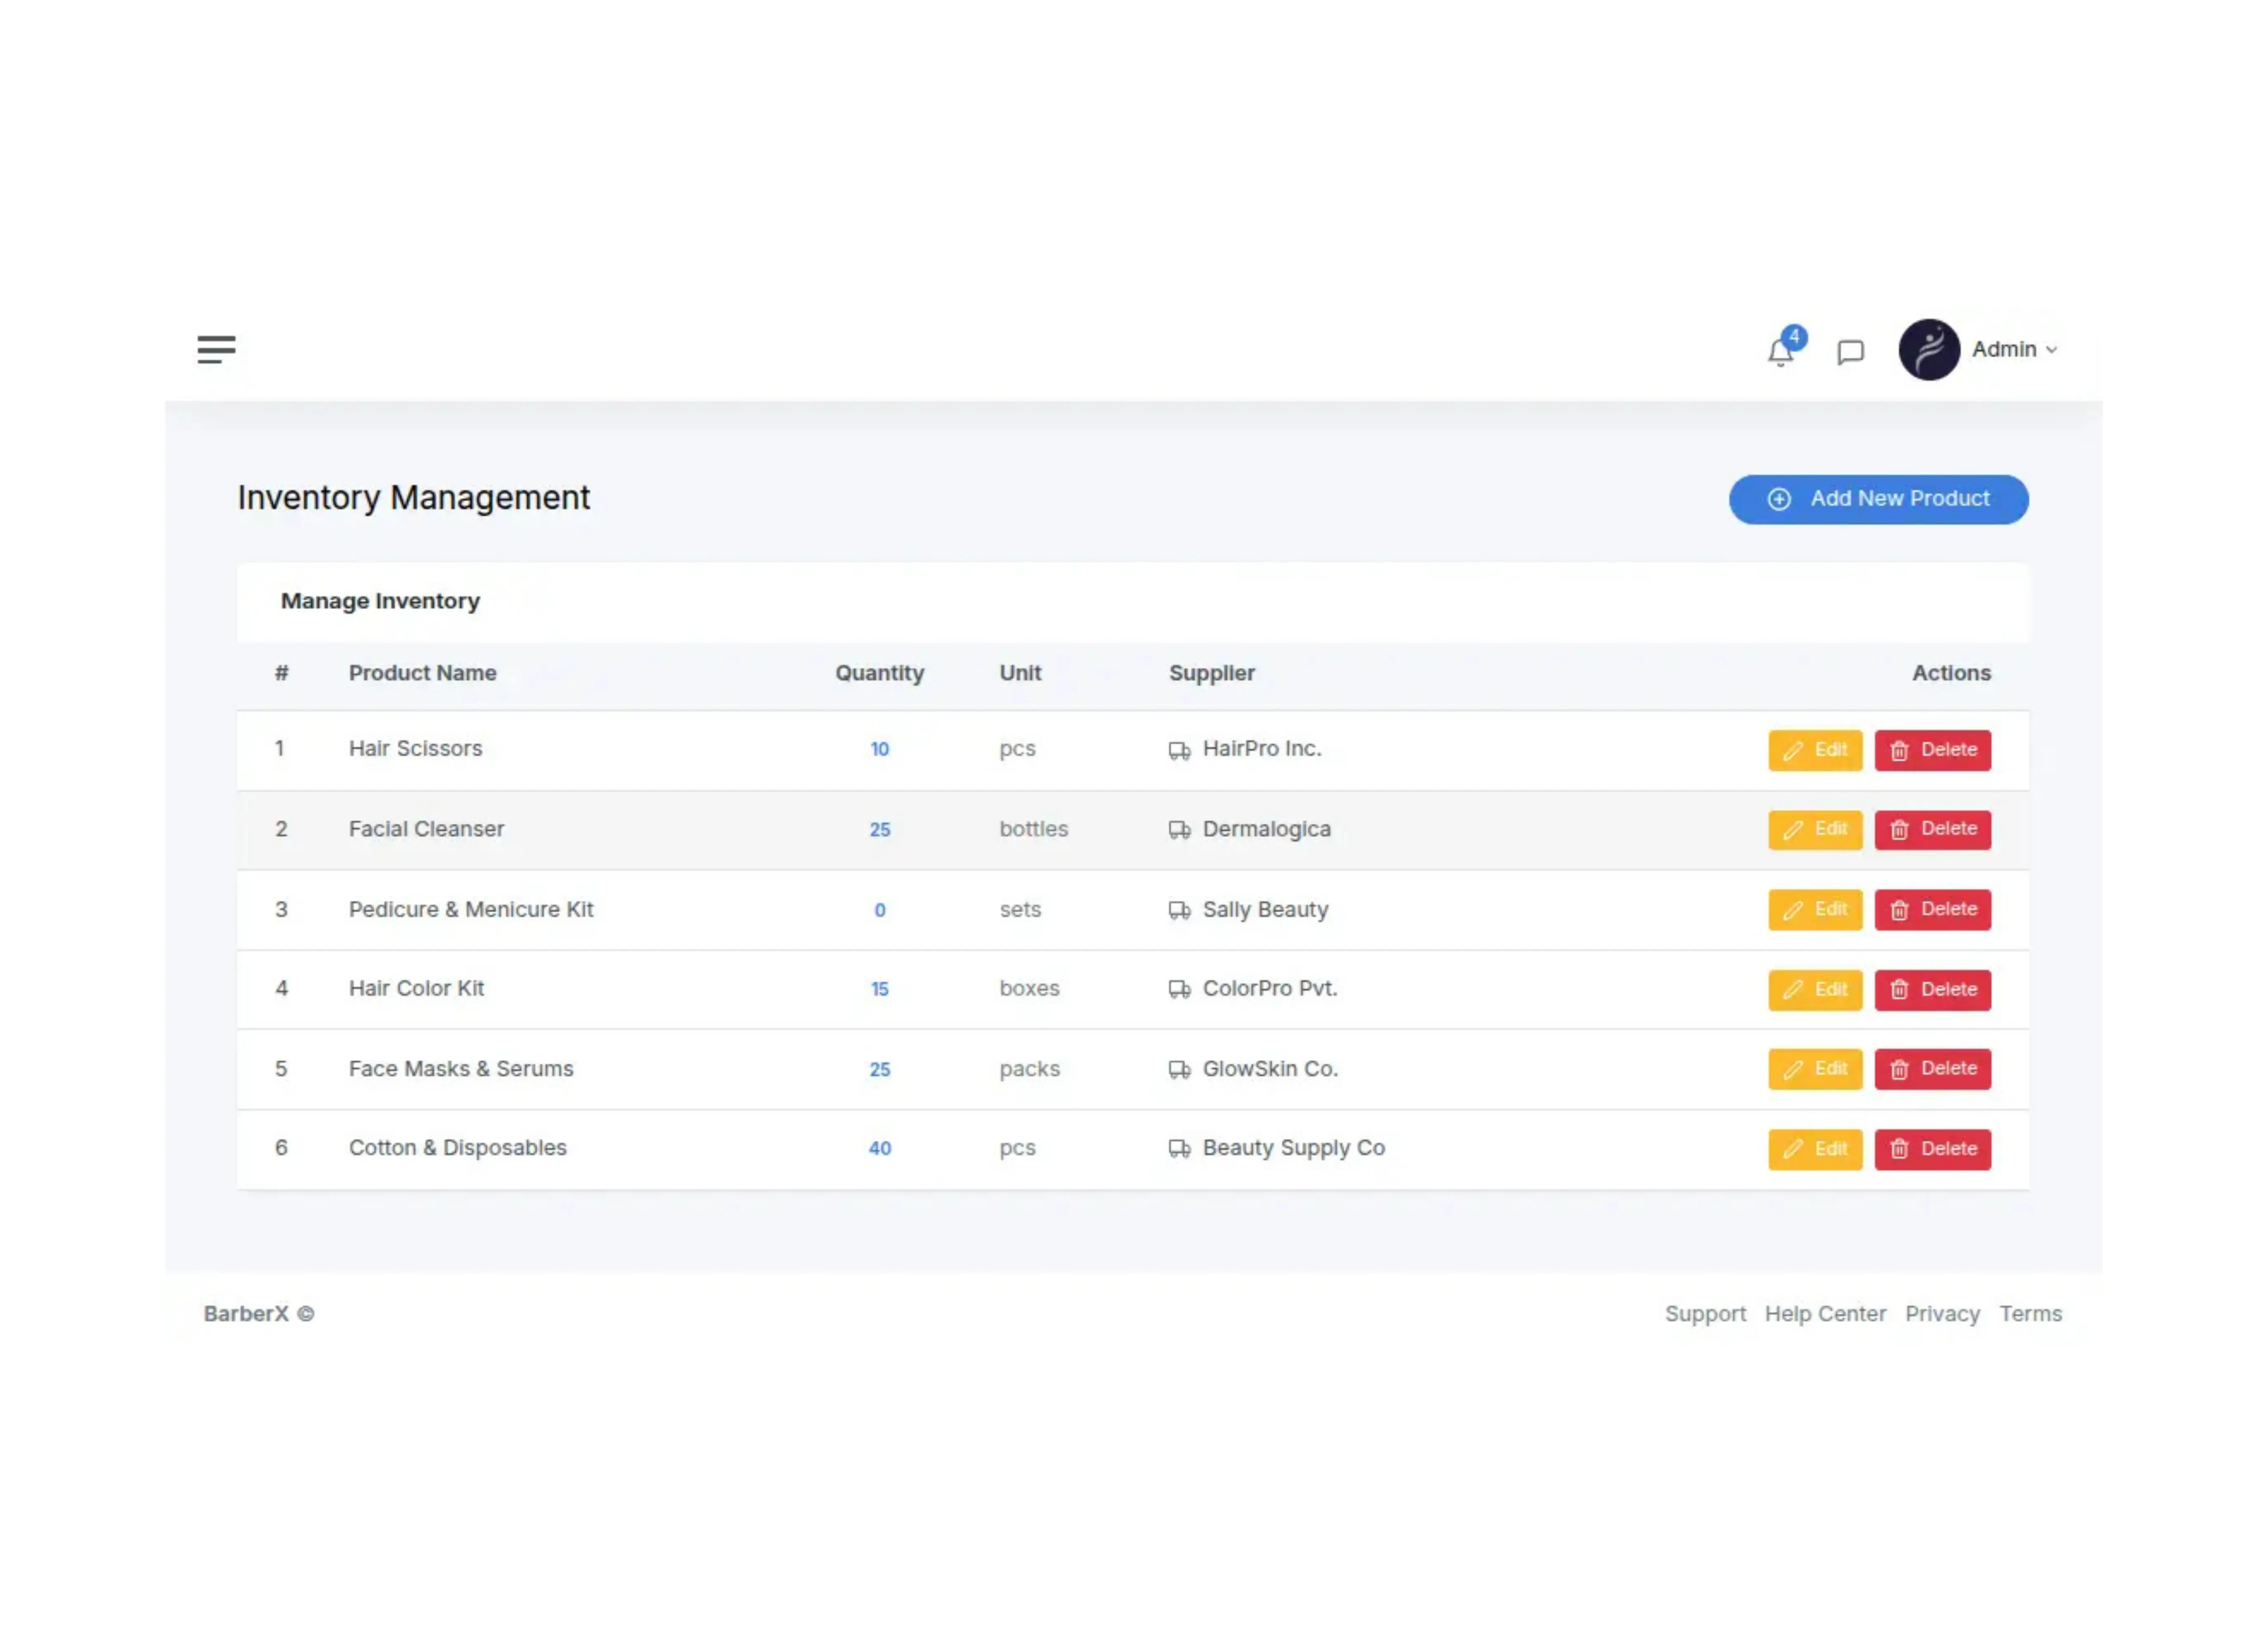Open the Support footer link
This screenshot has height=1652, width=2268.
click(x=1705, y=1314)
